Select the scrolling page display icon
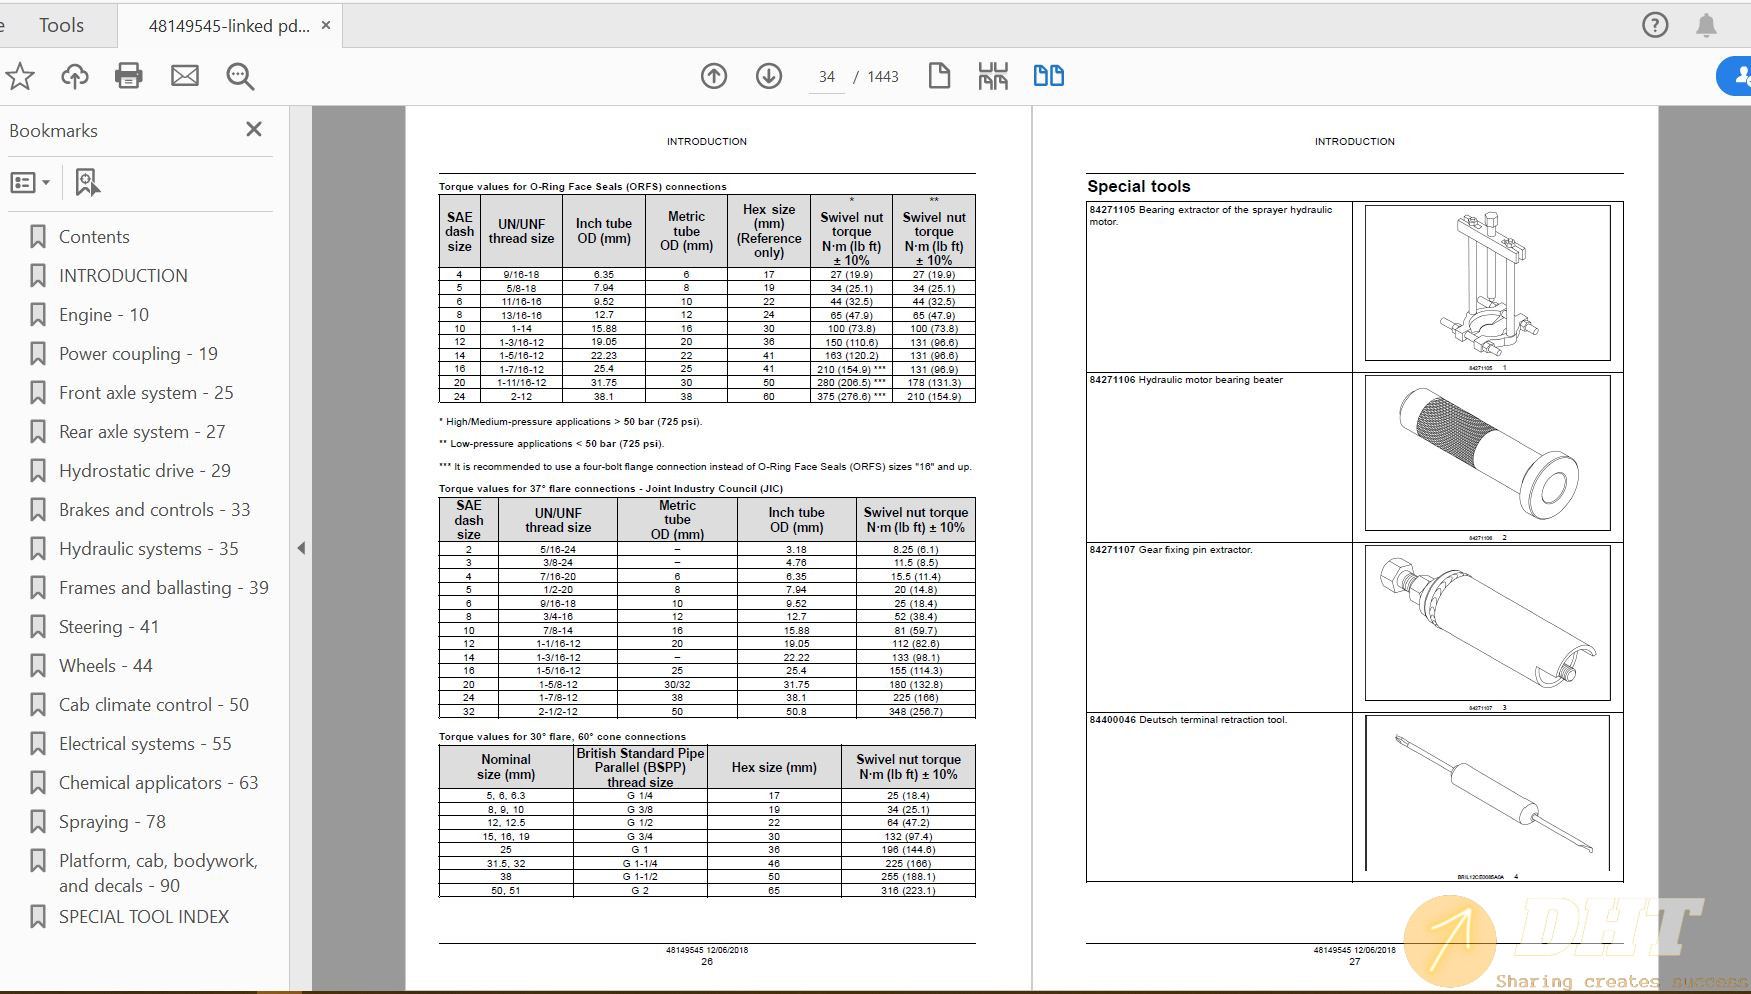Viewport: 1751px width, 994px height. click(x=993, y=76)
